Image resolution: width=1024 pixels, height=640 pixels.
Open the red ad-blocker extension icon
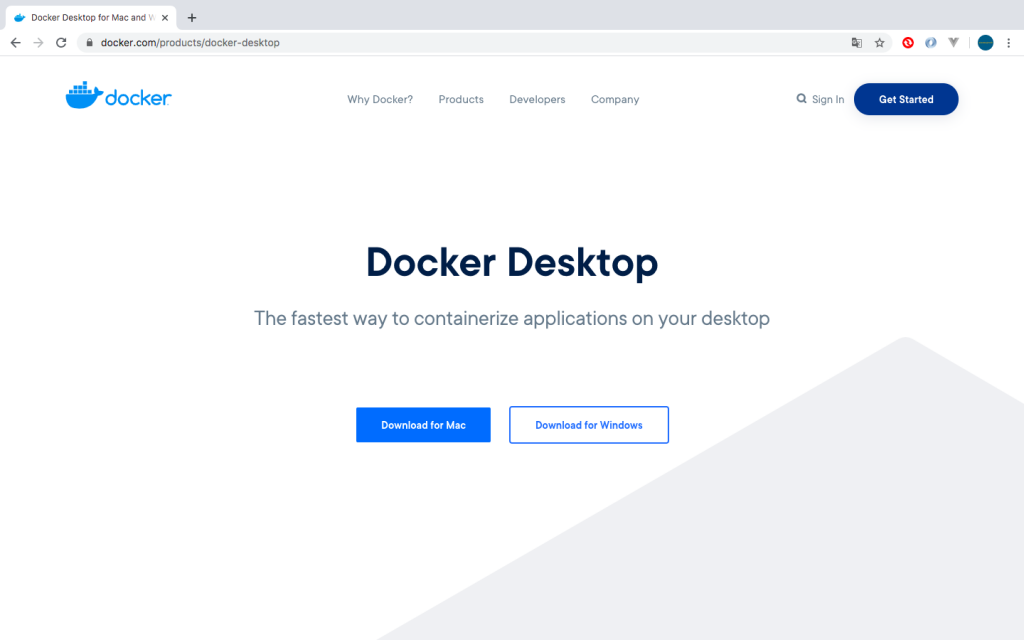[908, 43]
